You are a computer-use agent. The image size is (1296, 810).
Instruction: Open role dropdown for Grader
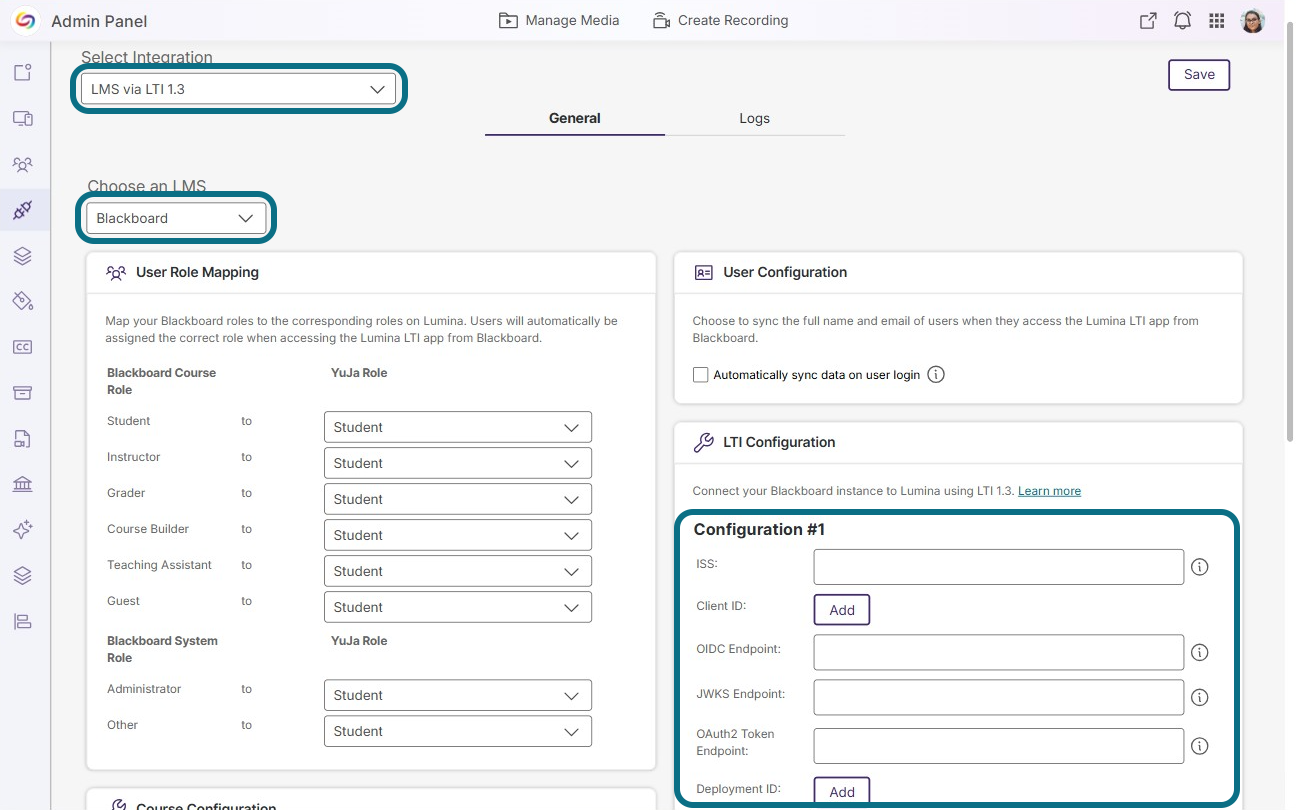tap(458, 499)
